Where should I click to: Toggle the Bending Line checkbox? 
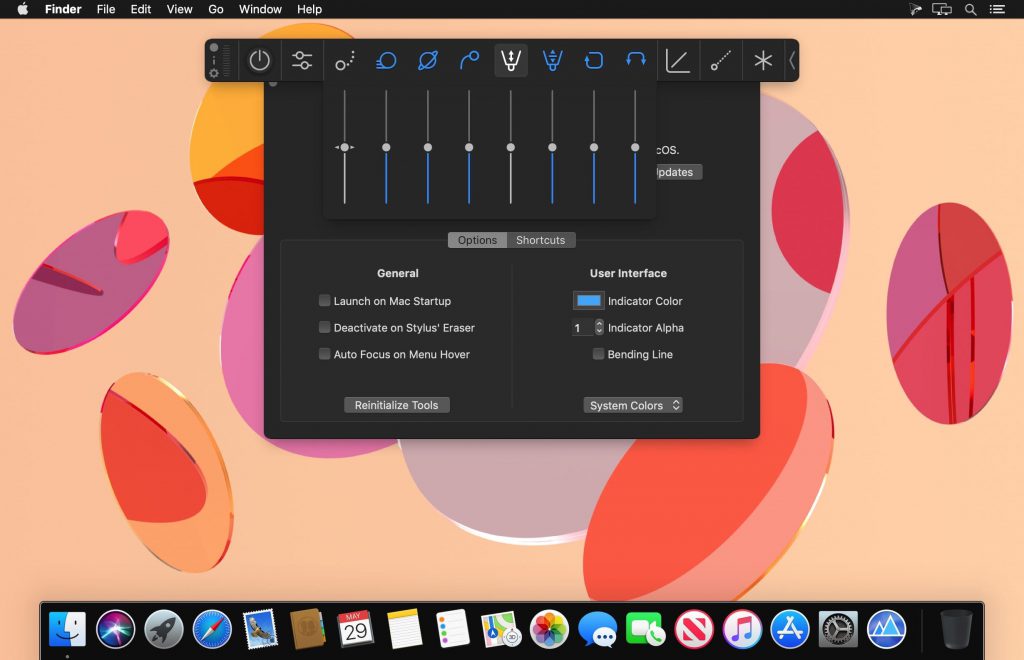[x=599, y=355]
